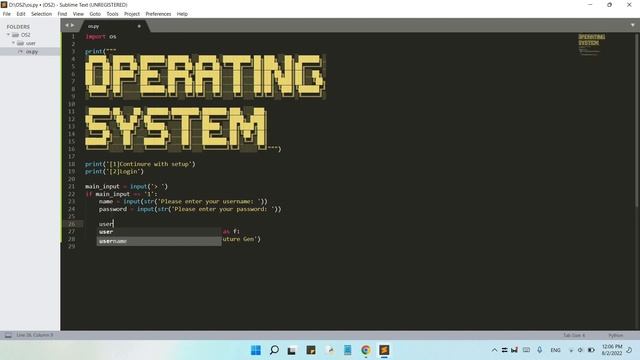Collapse the OS2 folder arrow
Image resolution: width=640 pixels, height=360 pixels.
pyautogui.click(x=8, y=35)
